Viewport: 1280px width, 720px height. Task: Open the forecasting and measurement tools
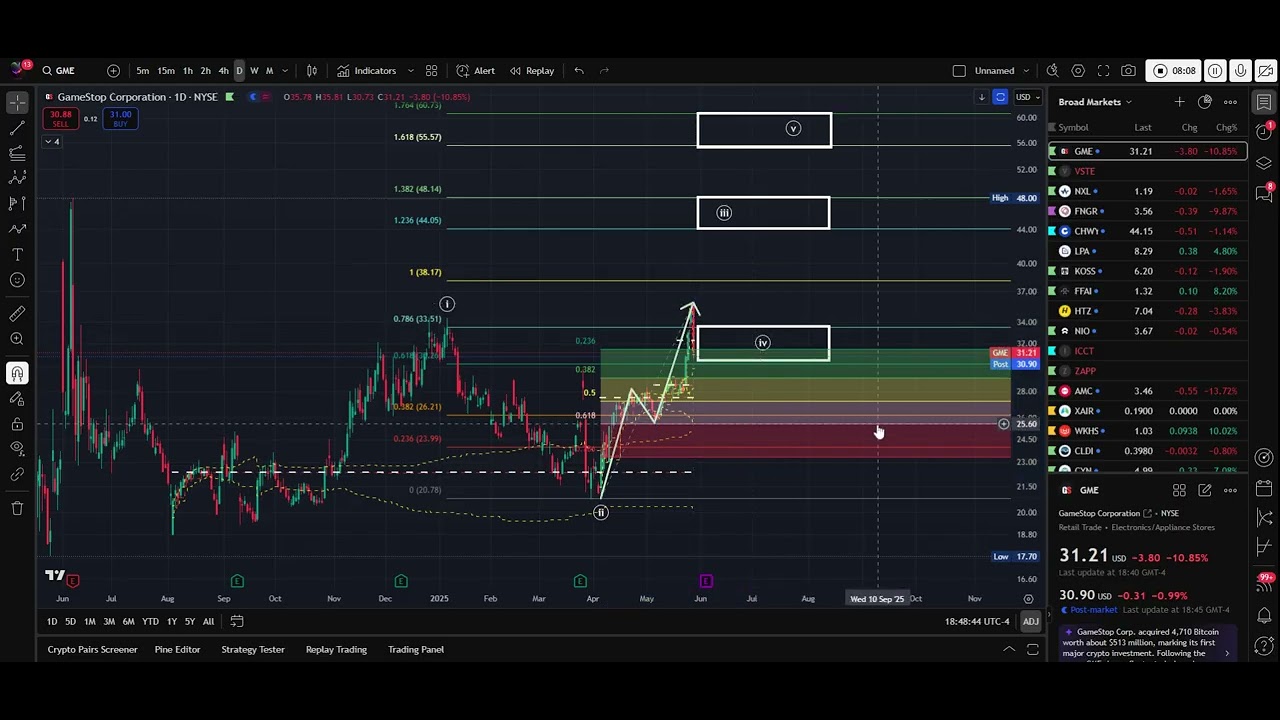coord(17,203)
